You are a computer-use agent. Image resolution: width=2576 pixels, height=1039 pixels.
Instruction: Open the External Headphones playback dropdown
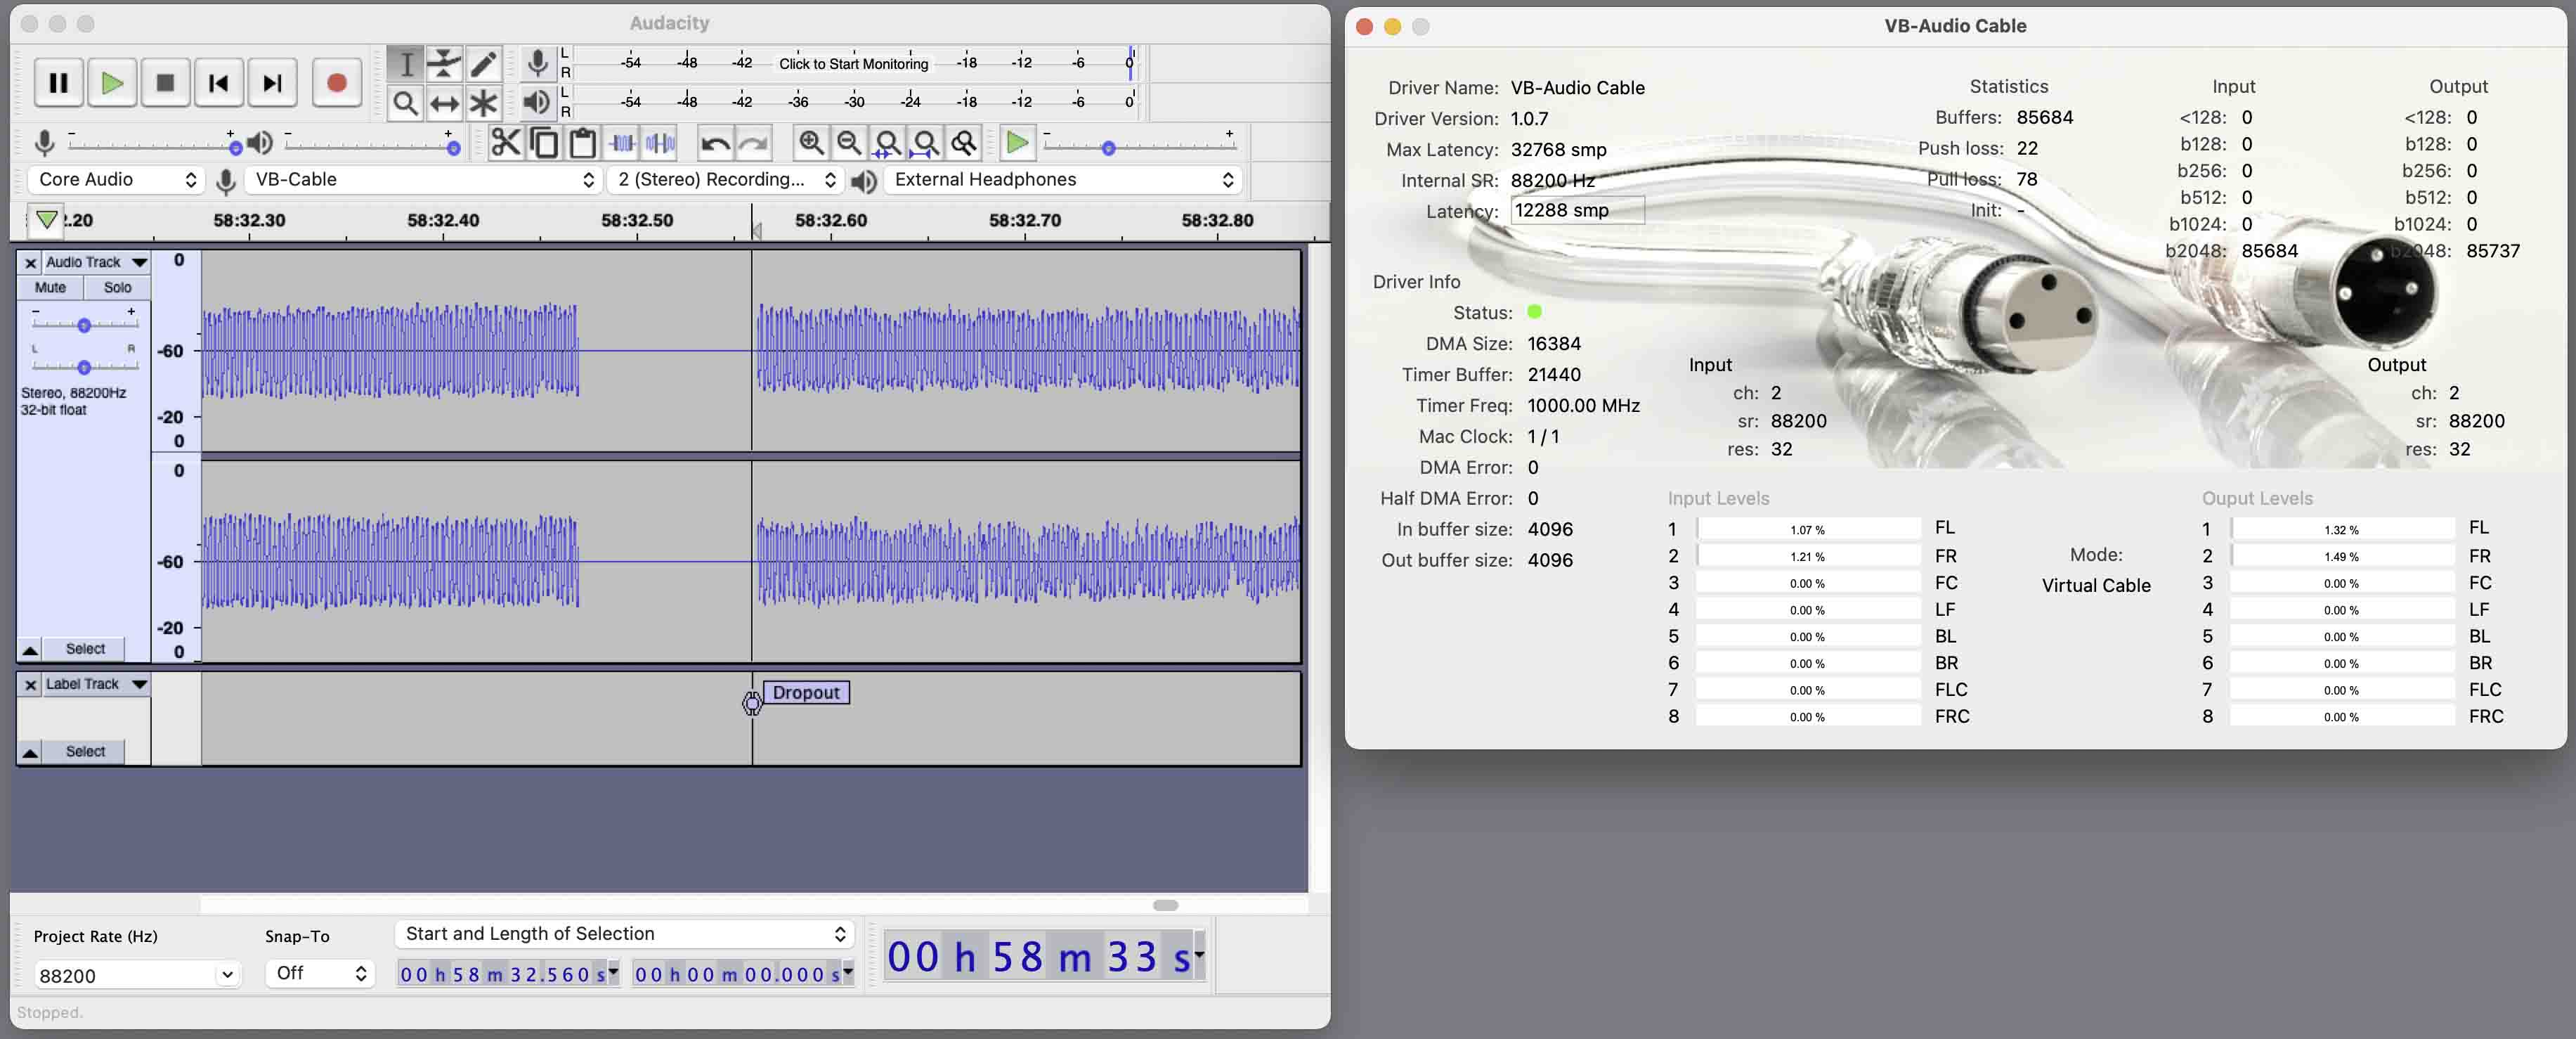[x=1063, y=180]
